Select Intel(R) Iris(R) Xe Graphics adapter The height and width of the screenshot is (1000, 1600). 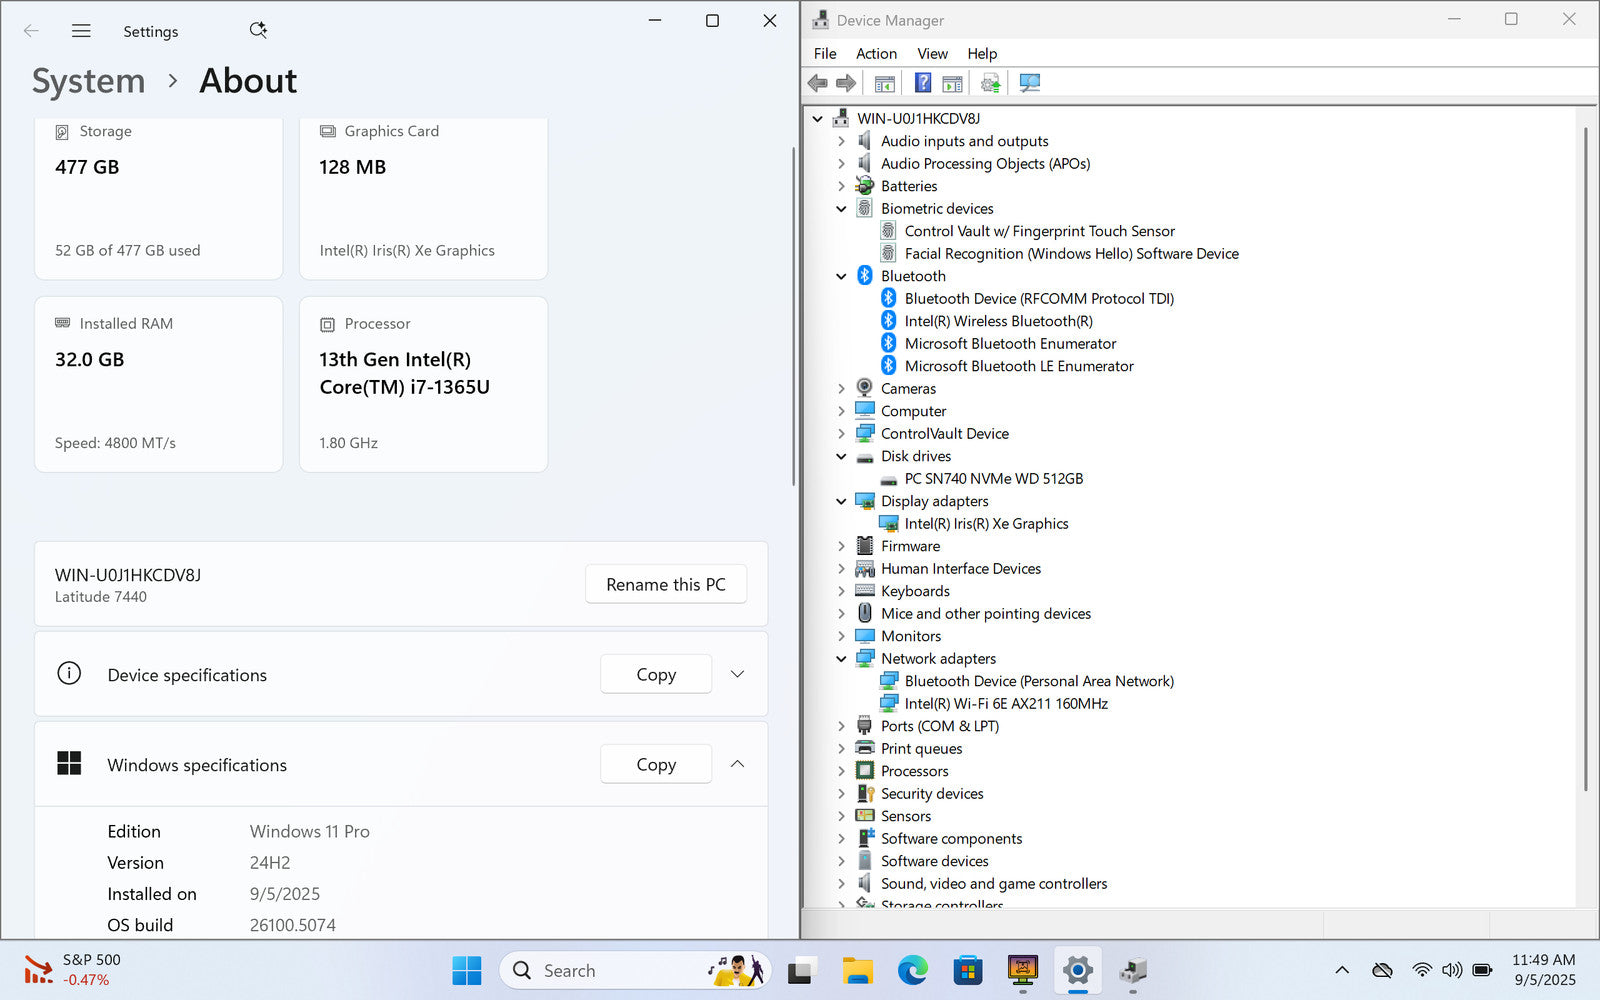986,524
